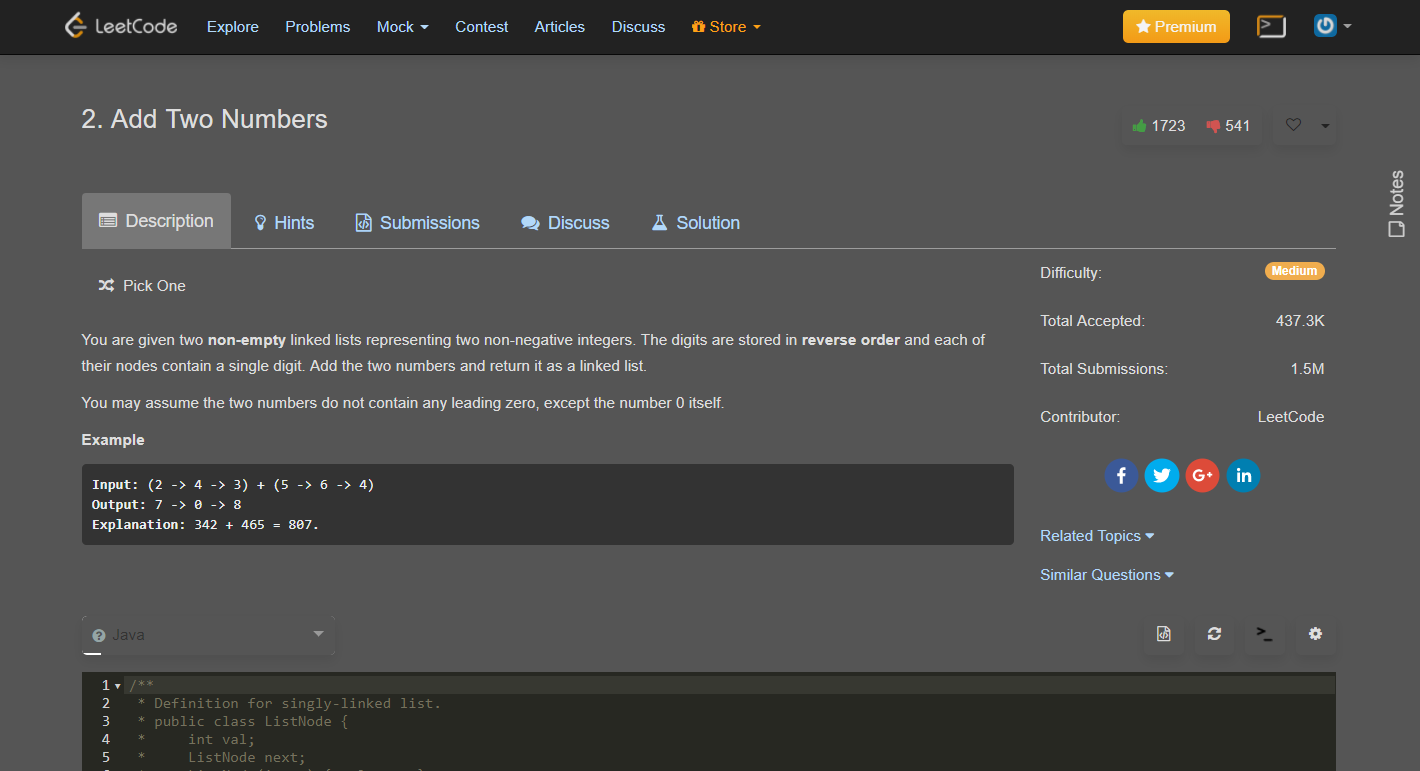The width and height of the screenshot is (1420, 771).
Task: Open the terminal playground icon in navbar
Action: [x=1271, y=26]
